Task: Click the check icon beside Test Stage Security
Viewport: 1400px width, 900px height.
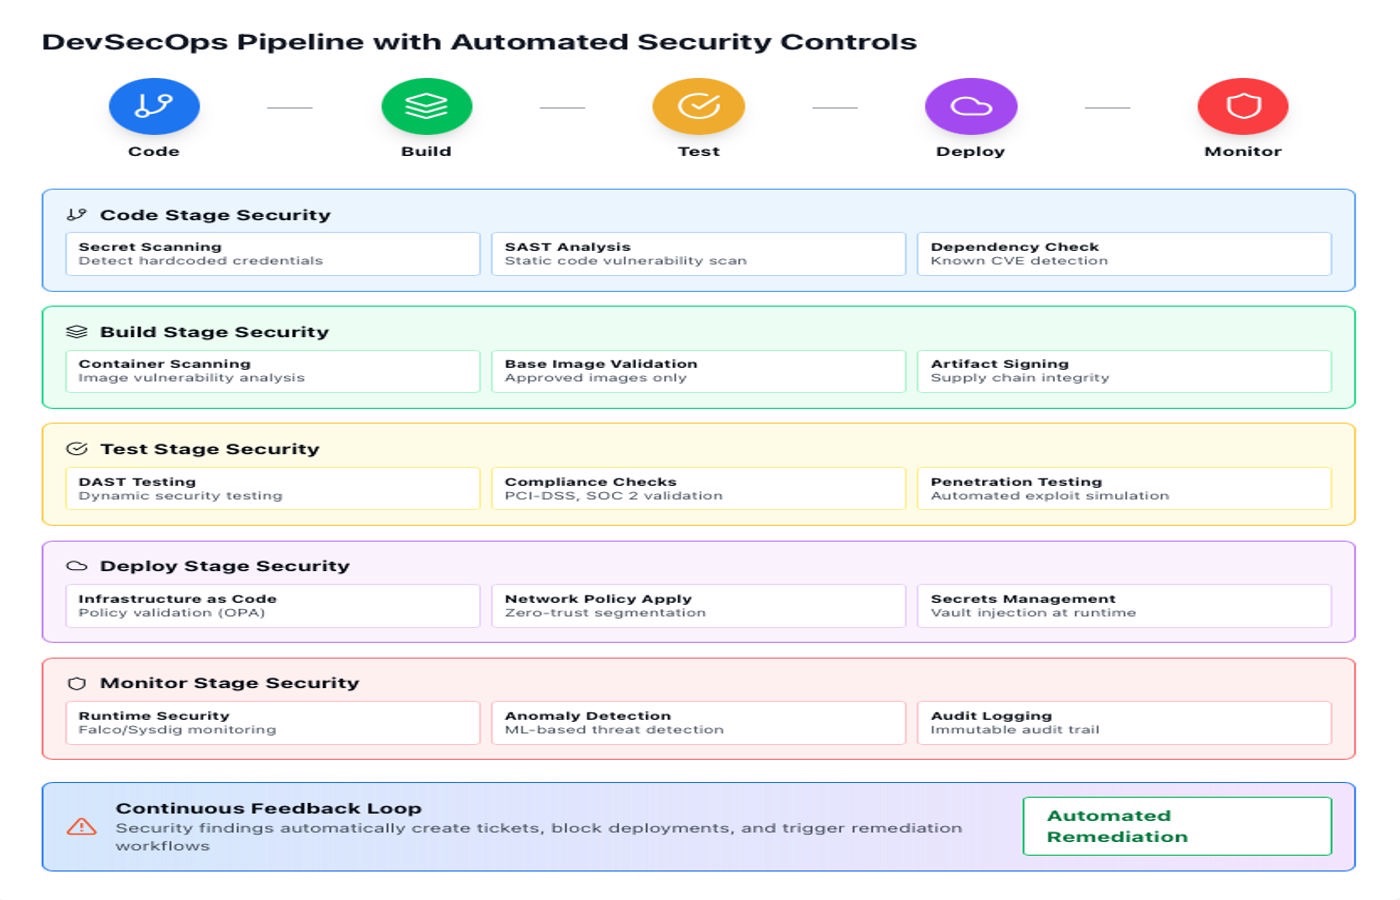Action: point(77,449)
